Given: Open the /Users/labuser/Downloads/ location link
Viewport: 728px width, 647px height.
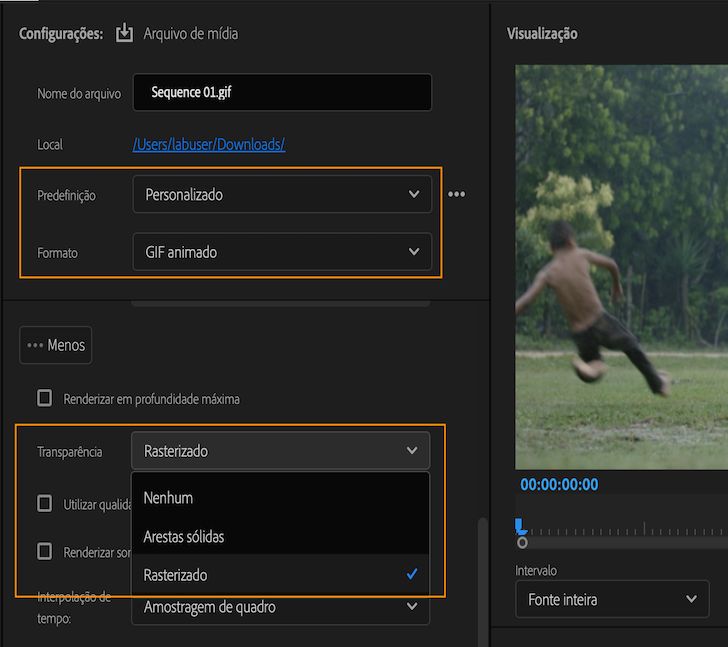Looking at the screenshot, I should click(x=209, y=144).
